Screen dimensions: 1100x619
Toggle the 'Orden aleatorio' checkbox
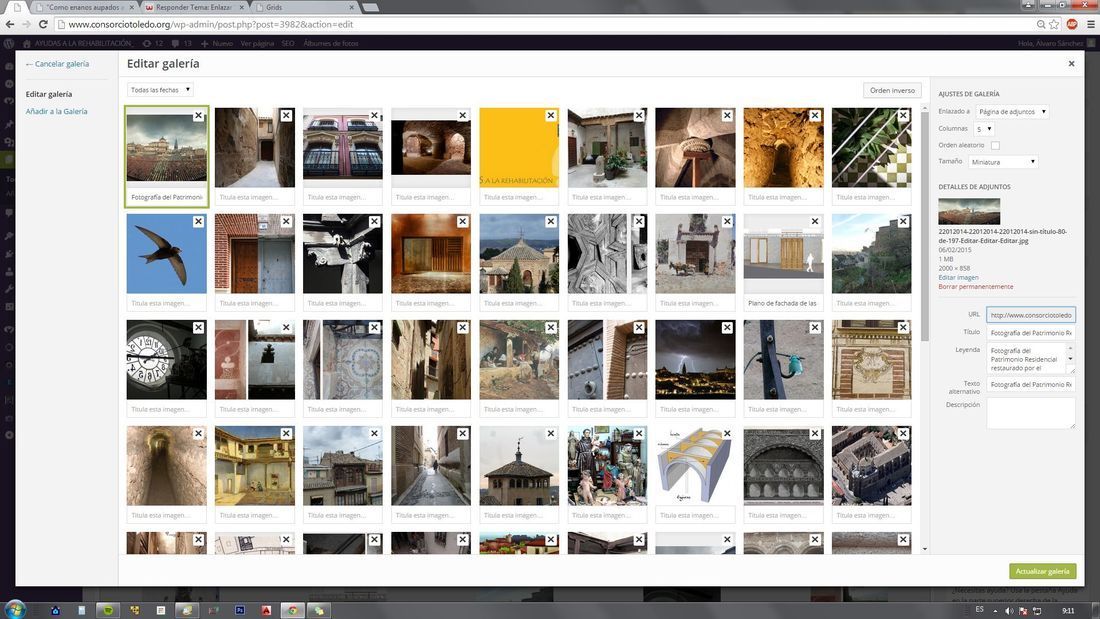pyautogui.click(x=995, y=145)
